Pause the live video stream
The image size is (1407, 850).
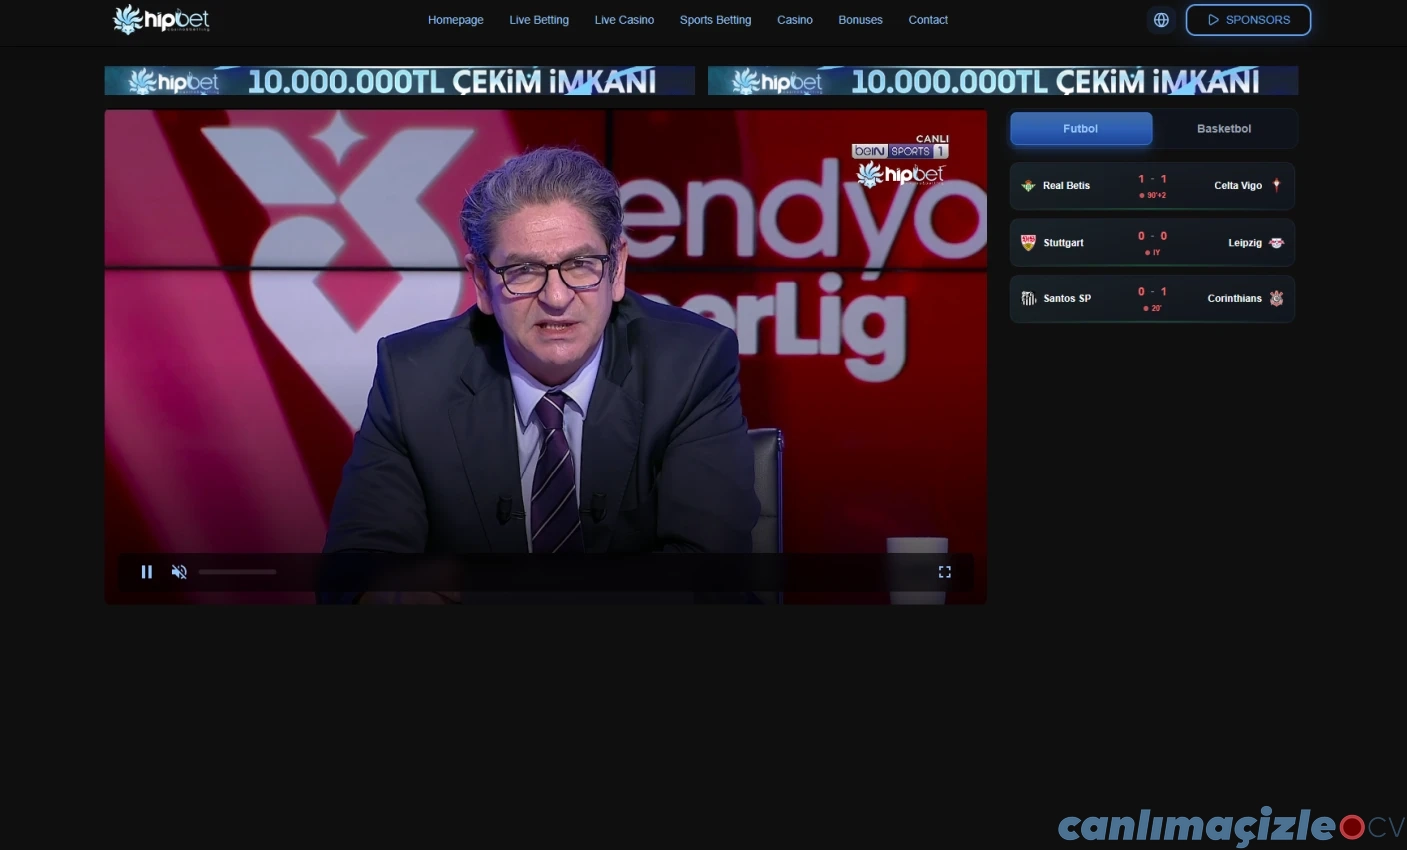click(x=147, y=572)
